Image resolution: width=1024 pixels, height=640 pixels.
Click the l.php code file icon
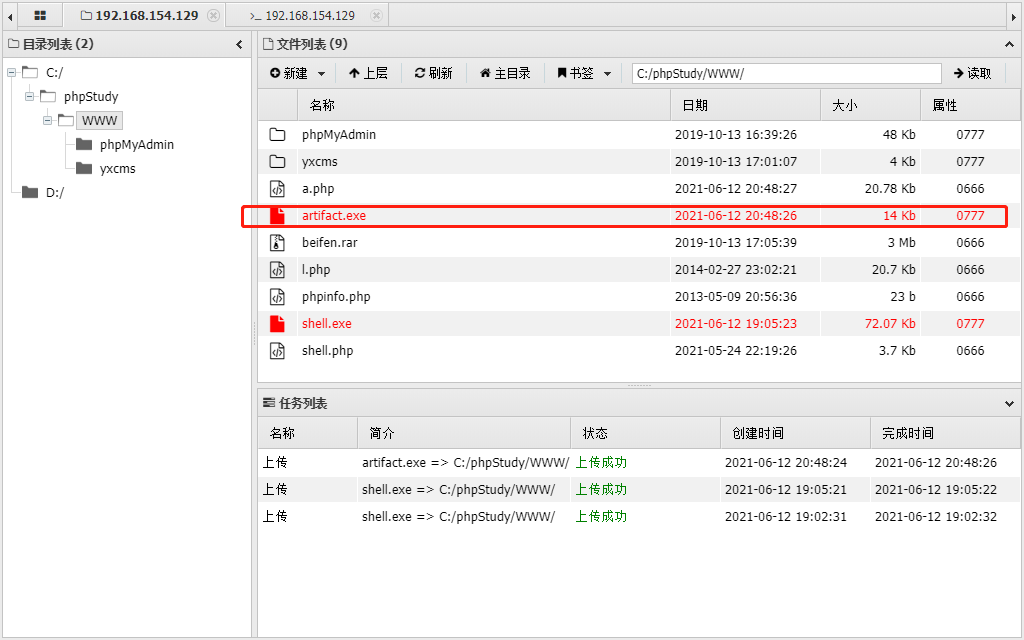click(278, 270)
